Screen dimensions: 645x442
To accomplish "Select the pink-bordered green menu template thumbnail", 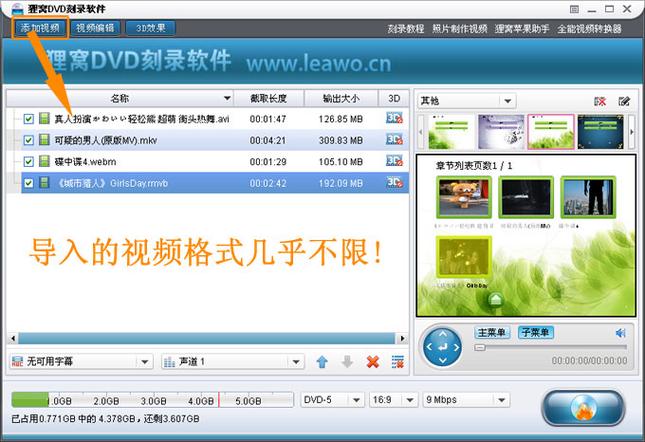I will (551, 132).
